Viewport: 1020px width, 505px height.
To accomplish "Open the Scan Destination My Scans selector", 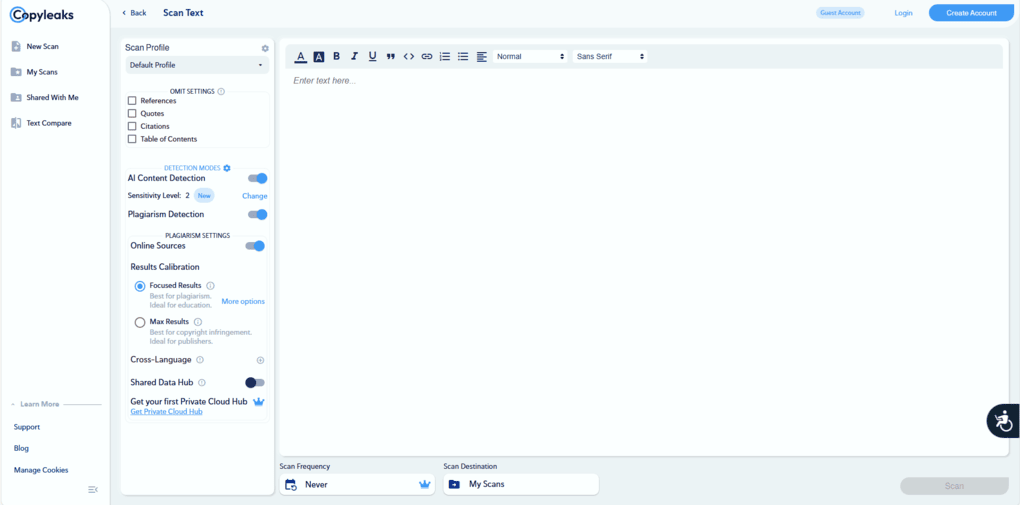I will coord(521,484).
